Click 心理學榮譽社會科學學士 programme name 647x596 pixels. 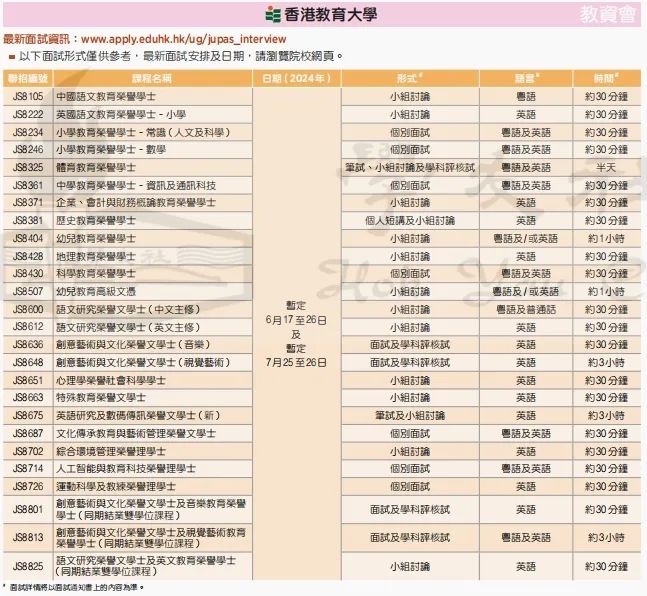(111, 380)
